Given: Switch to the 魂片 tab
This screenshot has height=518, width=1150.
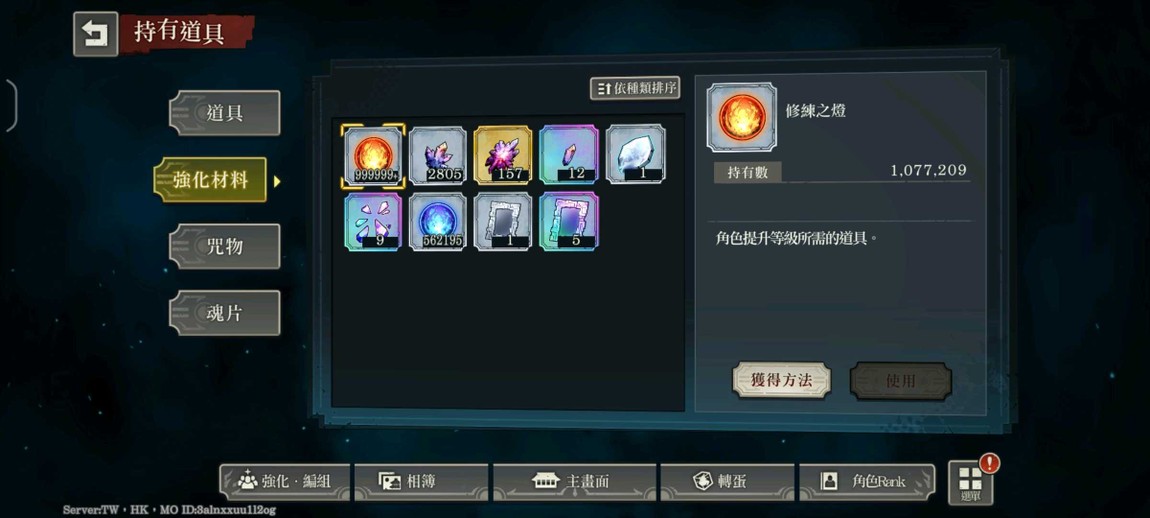Looking at the screenshot, I should pyautogui.click(x=224, y=313).
